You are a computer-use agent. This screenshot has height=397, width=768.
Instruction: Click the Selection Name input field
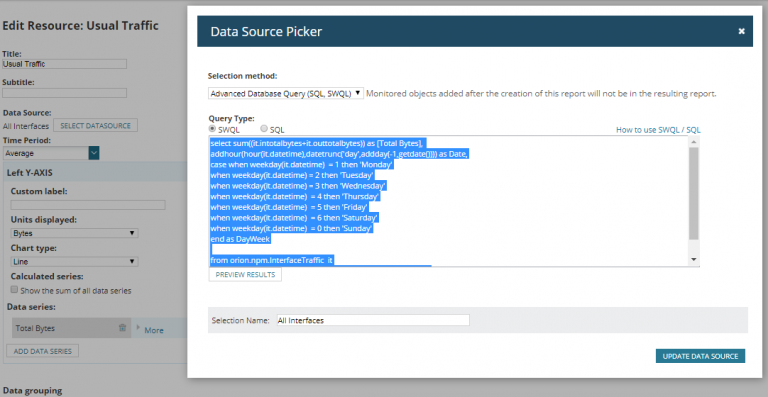click(x=373, y=320)
